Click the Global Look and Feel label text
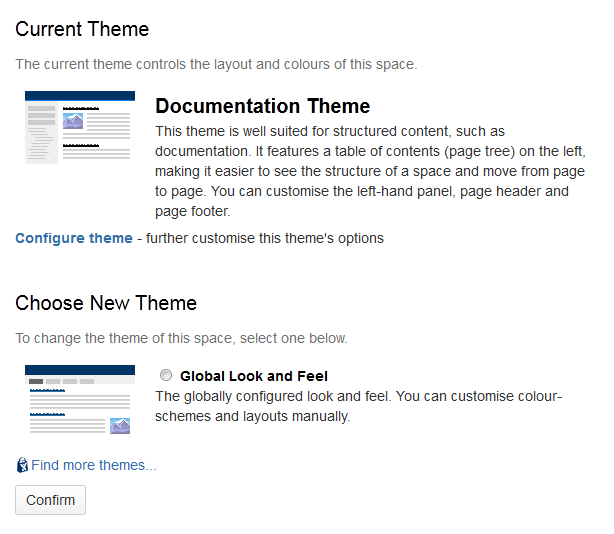Viewport: 614px width, 534px height. [x=254, y=376]
